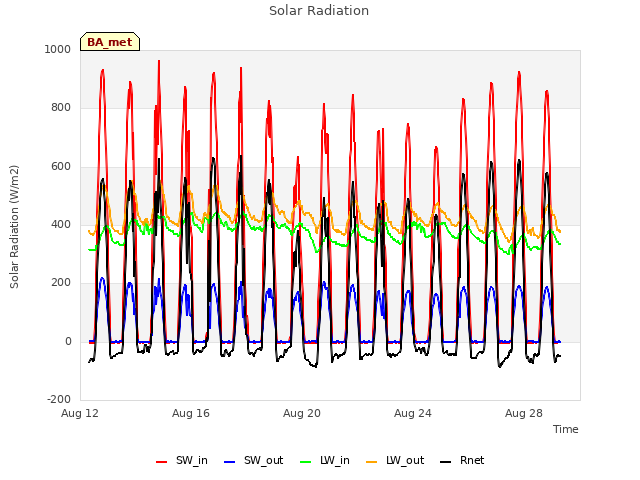Click the -200 y-axis tick label
Image resolution: width=640 pixels, height=480 pixels.
click(x=59, y=399)
